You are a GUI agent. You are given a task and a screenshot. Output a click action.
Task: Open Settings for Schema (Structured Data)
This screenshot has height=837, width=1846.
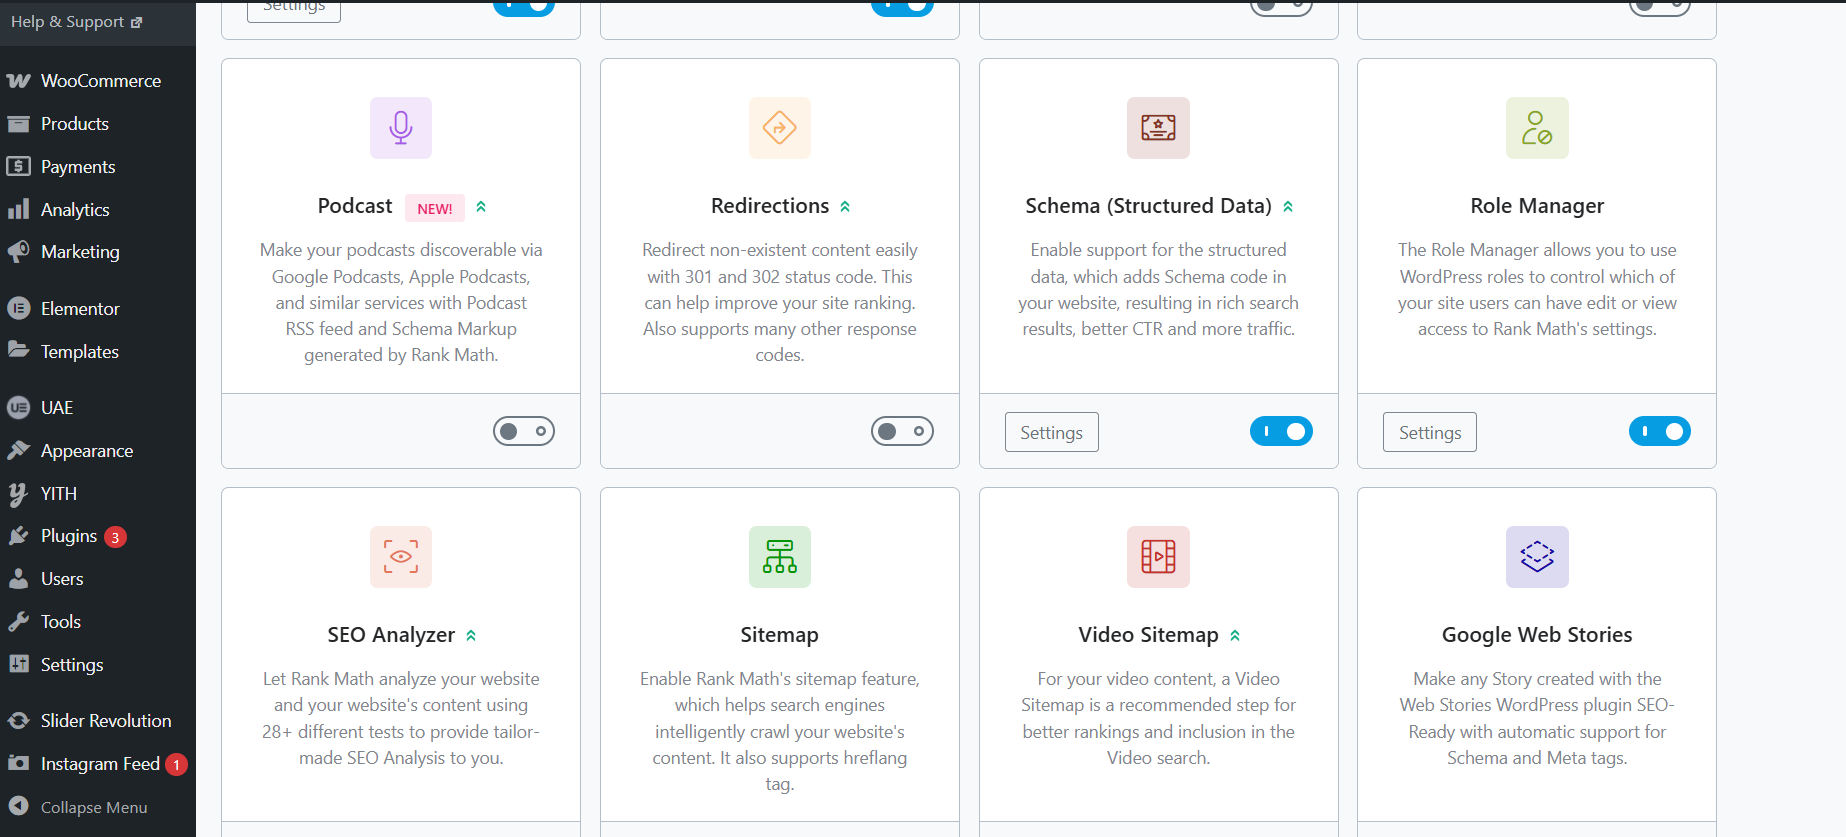pos(1051,432)
